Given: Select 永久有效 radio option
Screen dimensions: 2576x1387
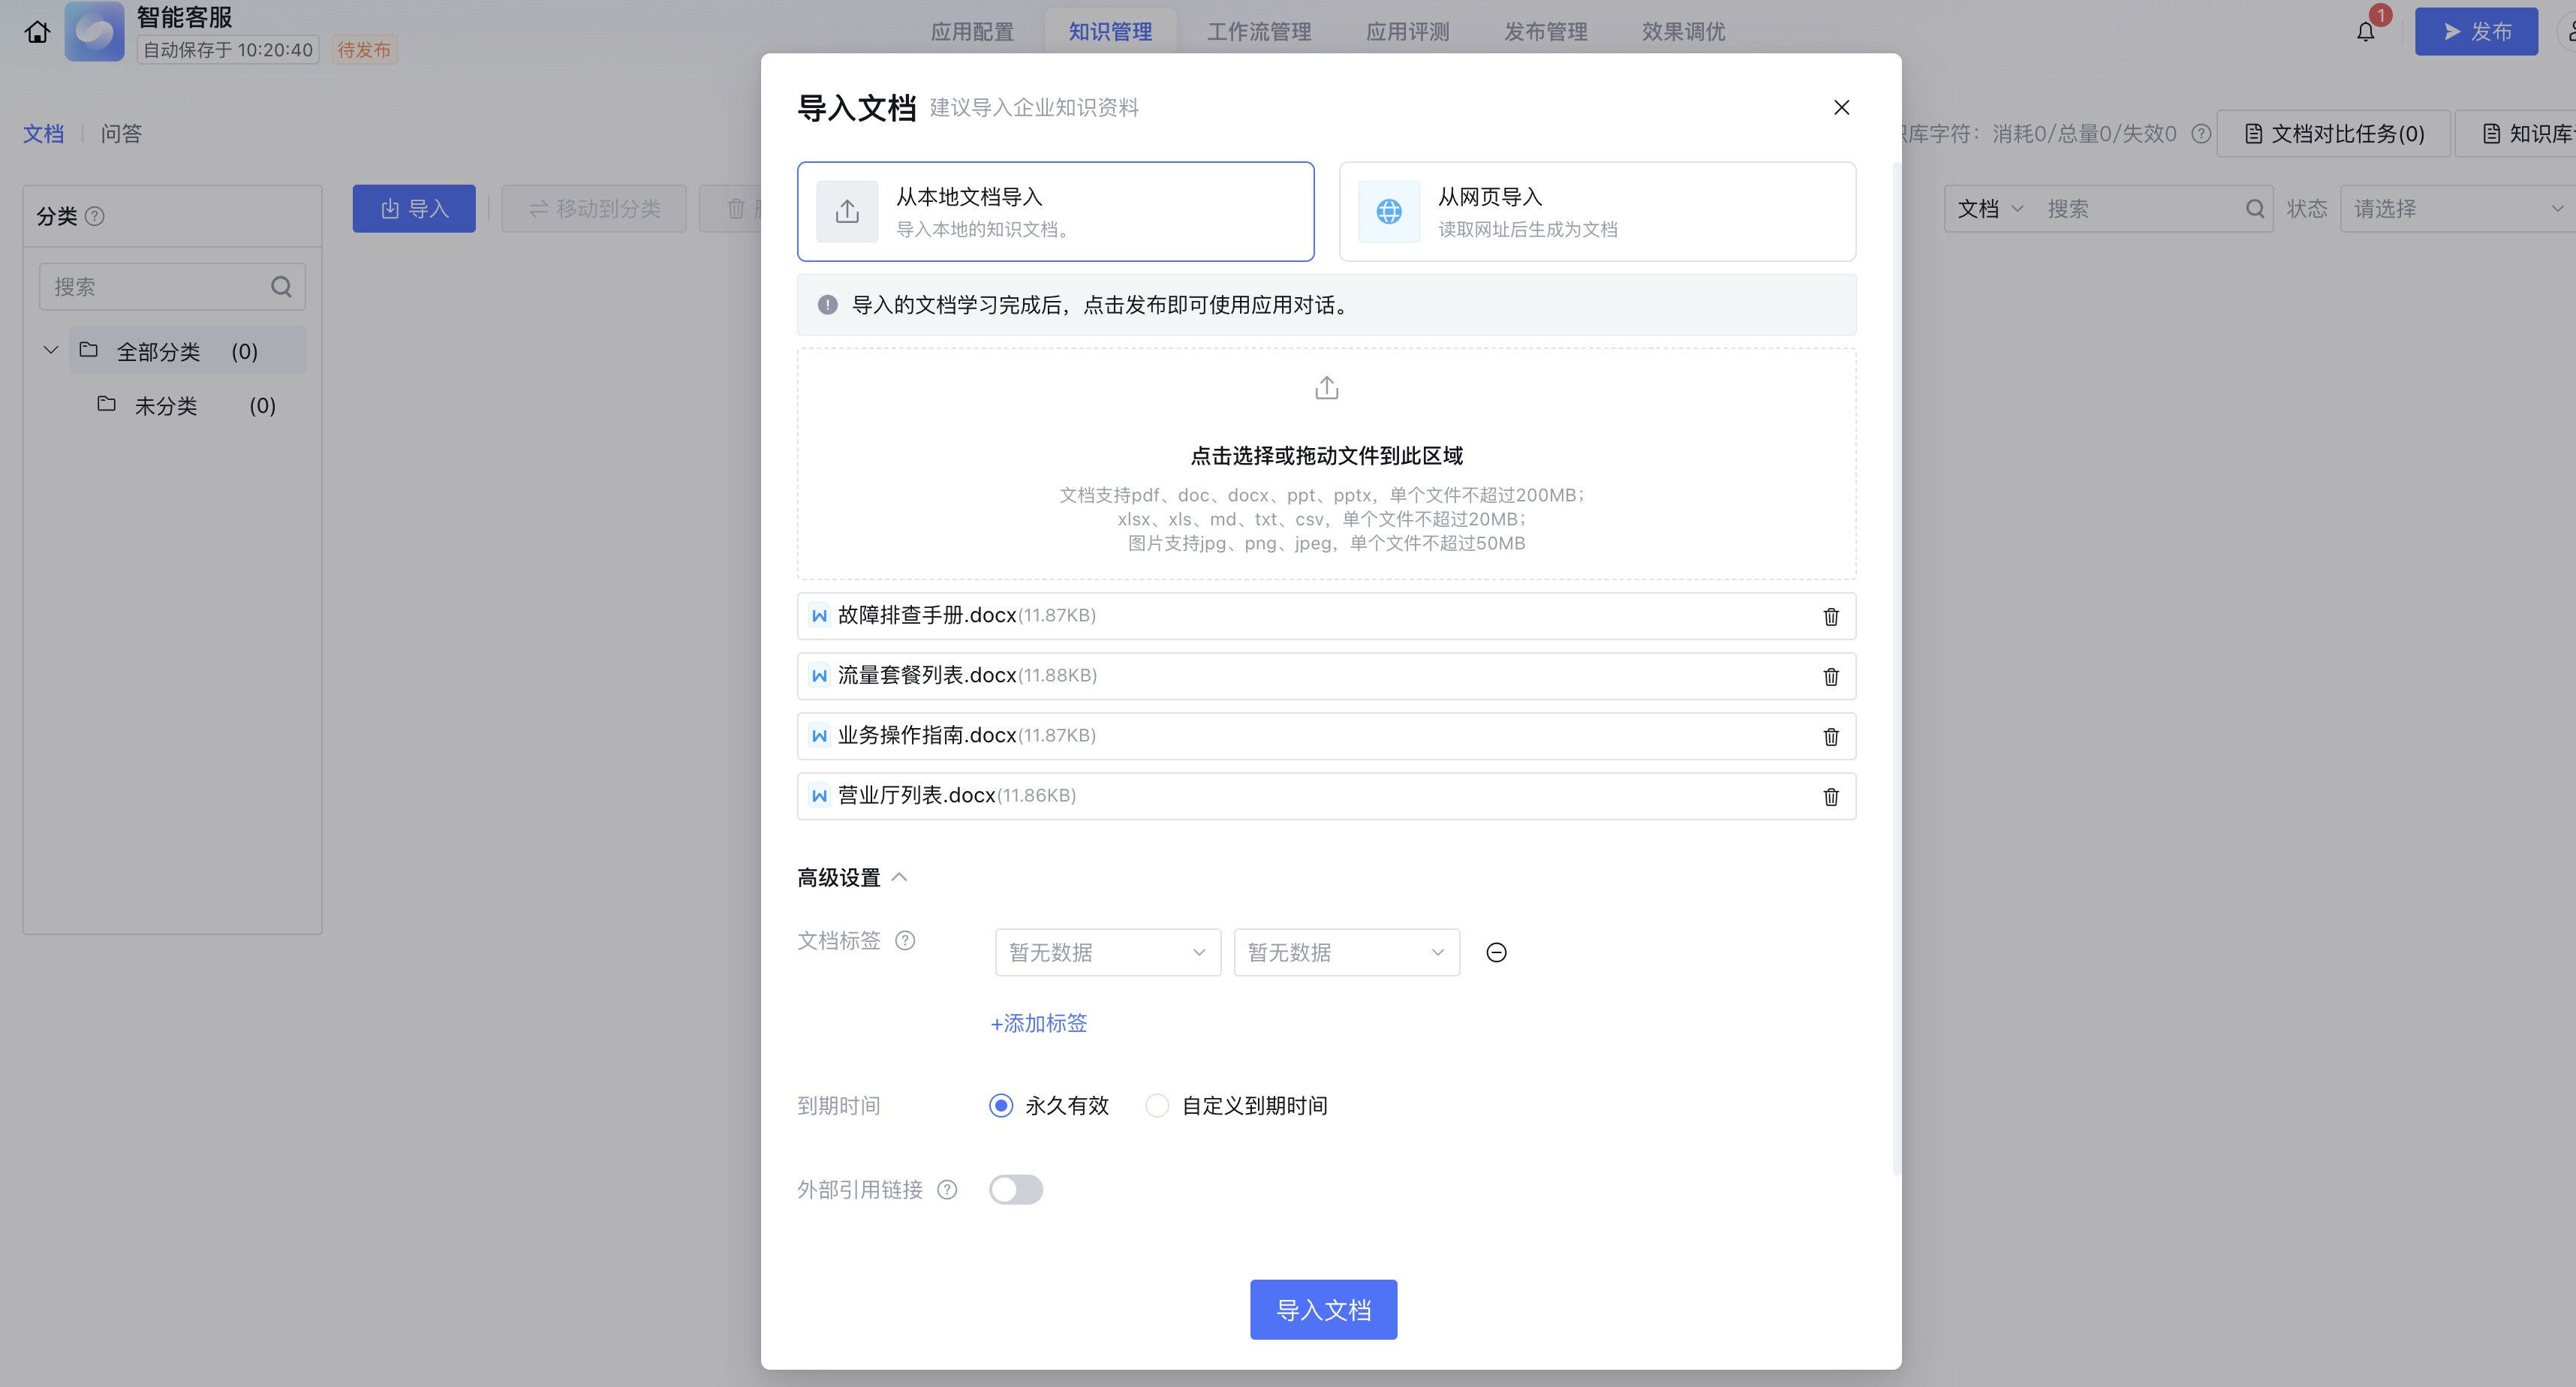Looking at the screenshot, I should (1001, 1105).
